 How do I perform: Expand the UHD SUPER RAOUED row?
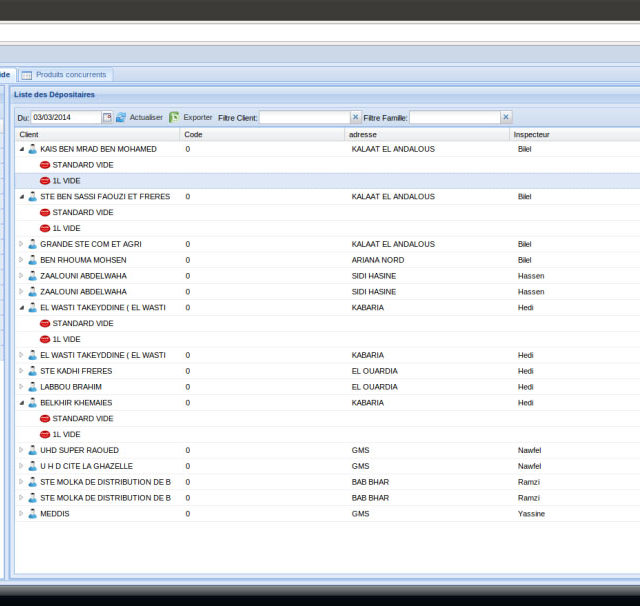click(22, 450)
